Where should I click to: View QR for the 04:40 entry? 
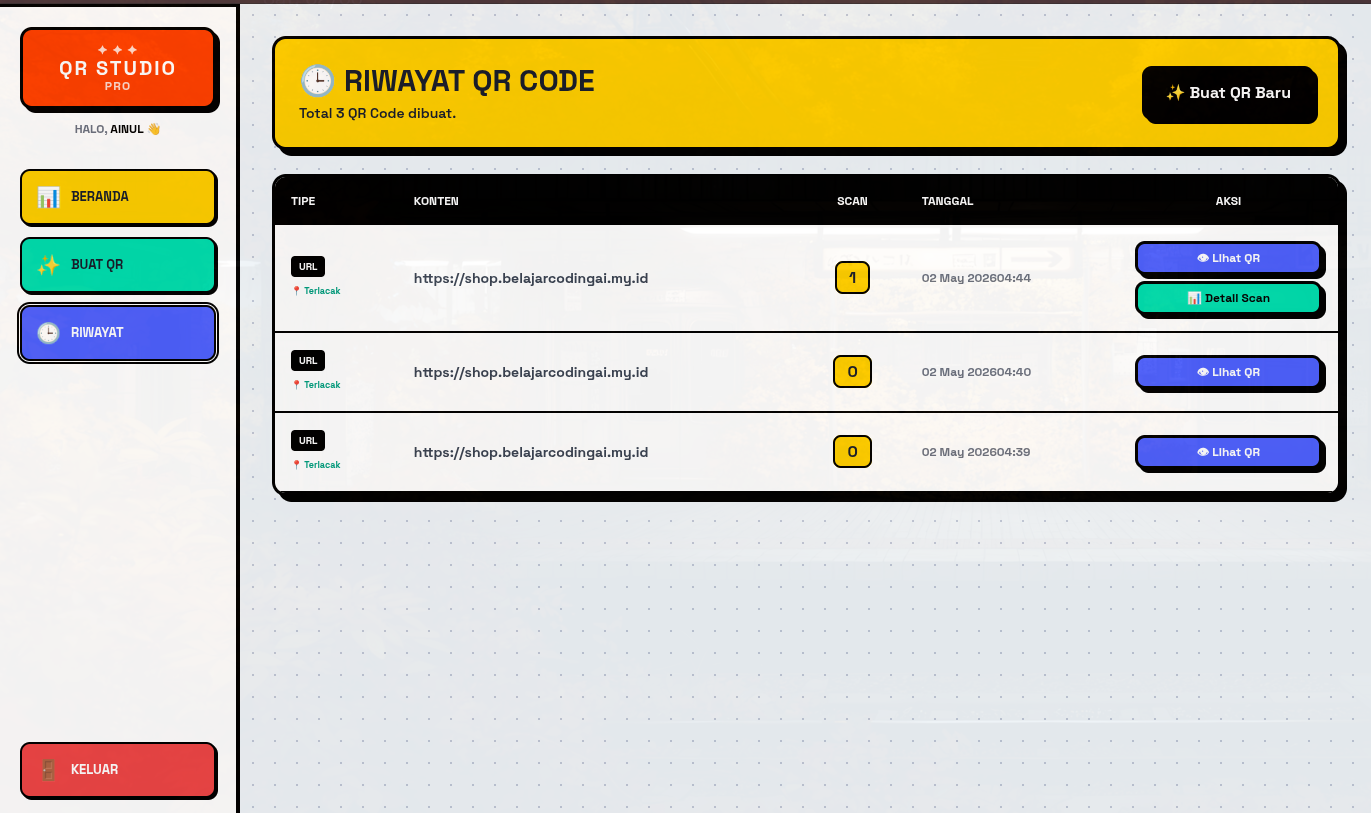(1228, 372)
